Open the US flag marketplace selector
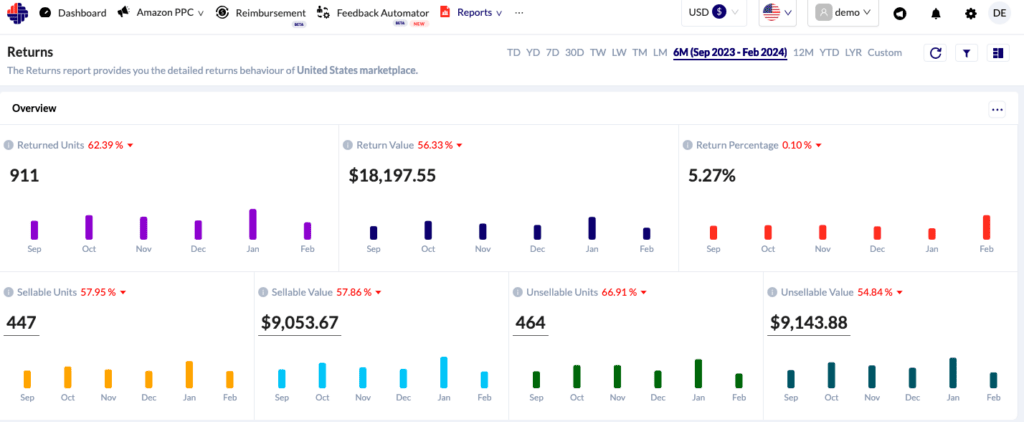Viewport: 1024px width, 422px height. 777,12
